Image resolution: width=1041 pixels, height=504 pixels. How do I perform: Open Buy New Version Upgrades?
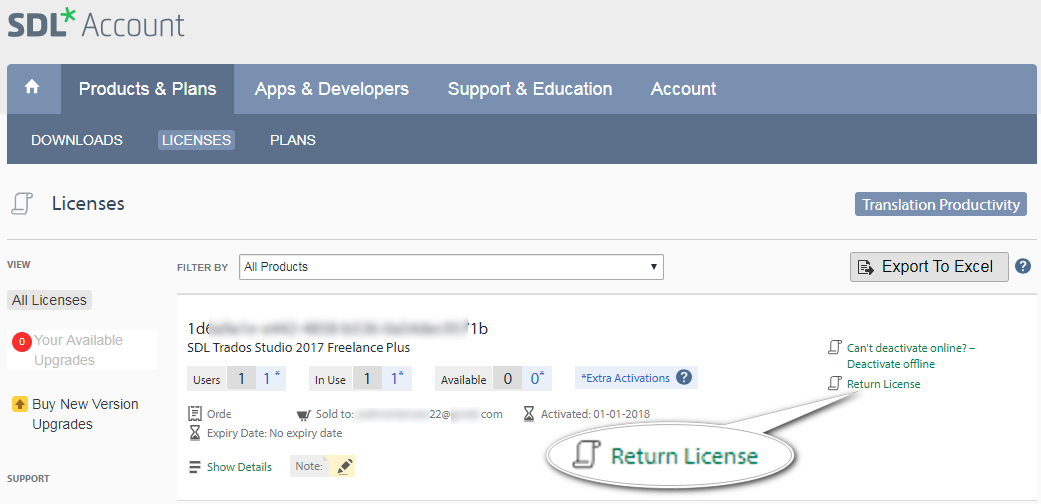[x=85, y=414]
